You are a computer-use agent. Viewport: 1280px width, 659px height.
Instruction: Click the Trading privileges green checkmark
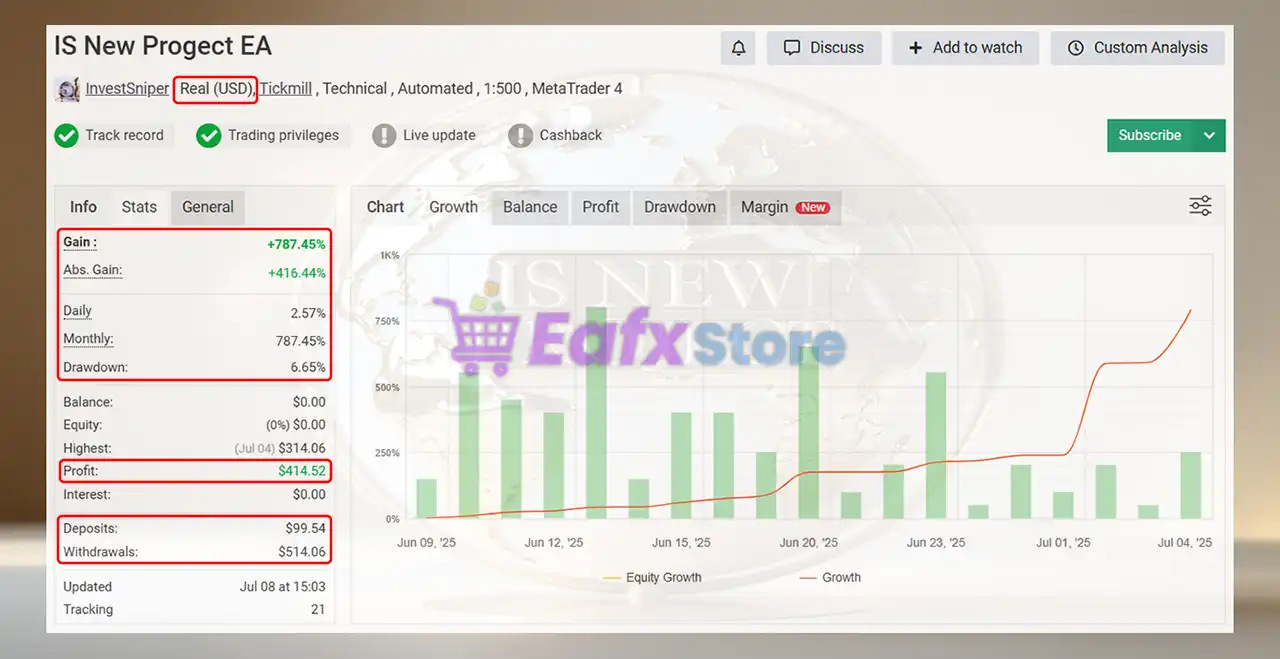pos(208,135)
